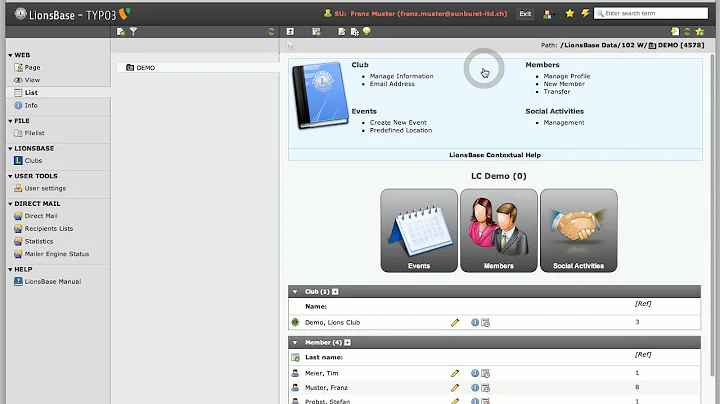This screenshot has width=720, height=404.
Task: Click the Create New Event link
Action: click(x=398, y=123)
